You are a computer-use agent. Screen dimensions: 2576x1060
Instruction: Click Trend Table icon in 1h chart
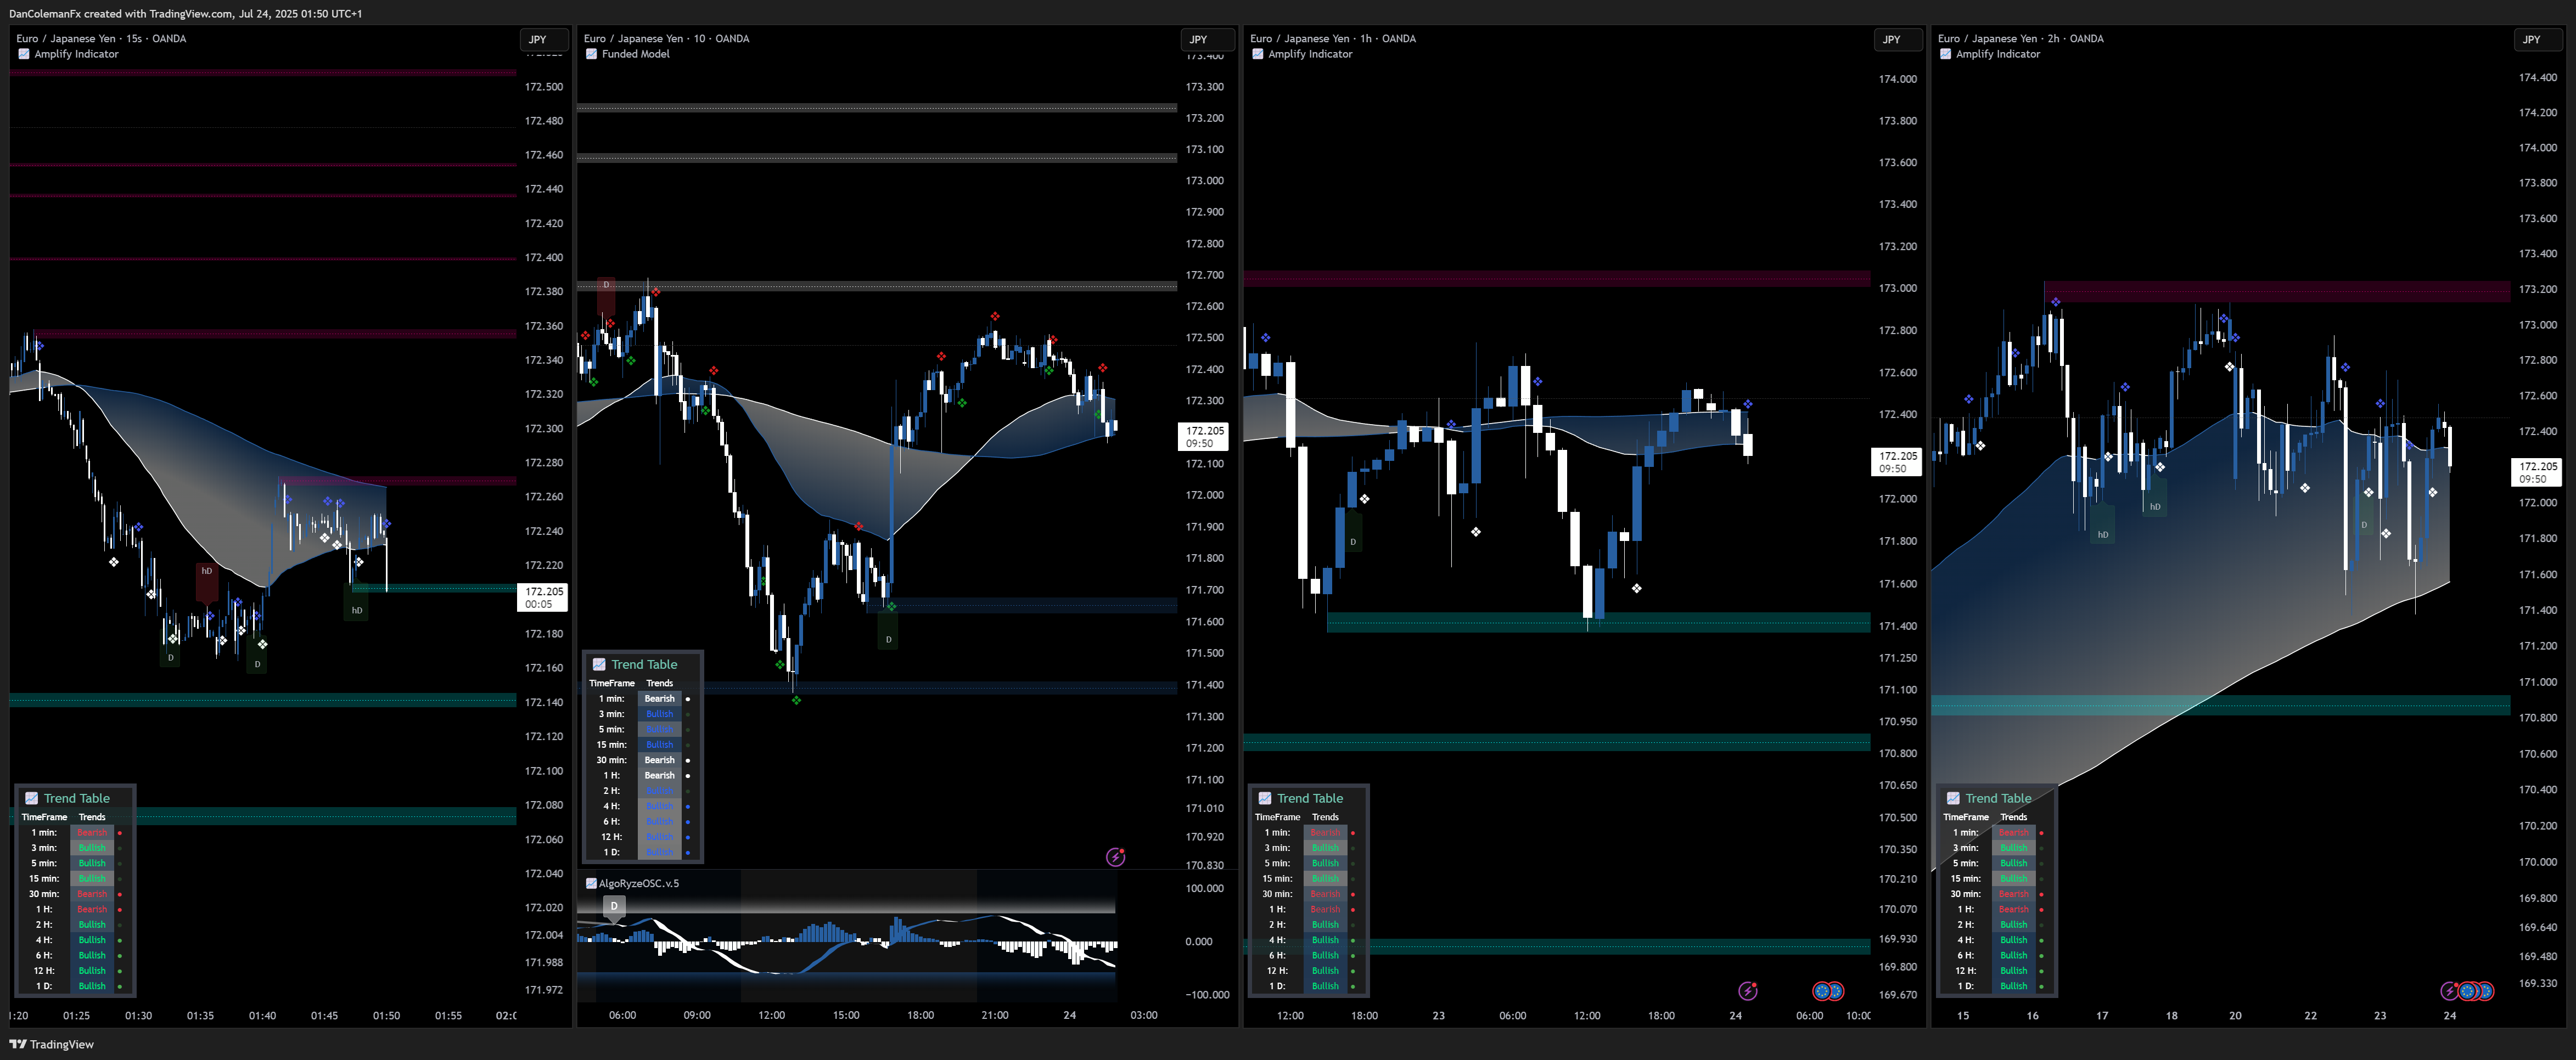point(1265,798)
